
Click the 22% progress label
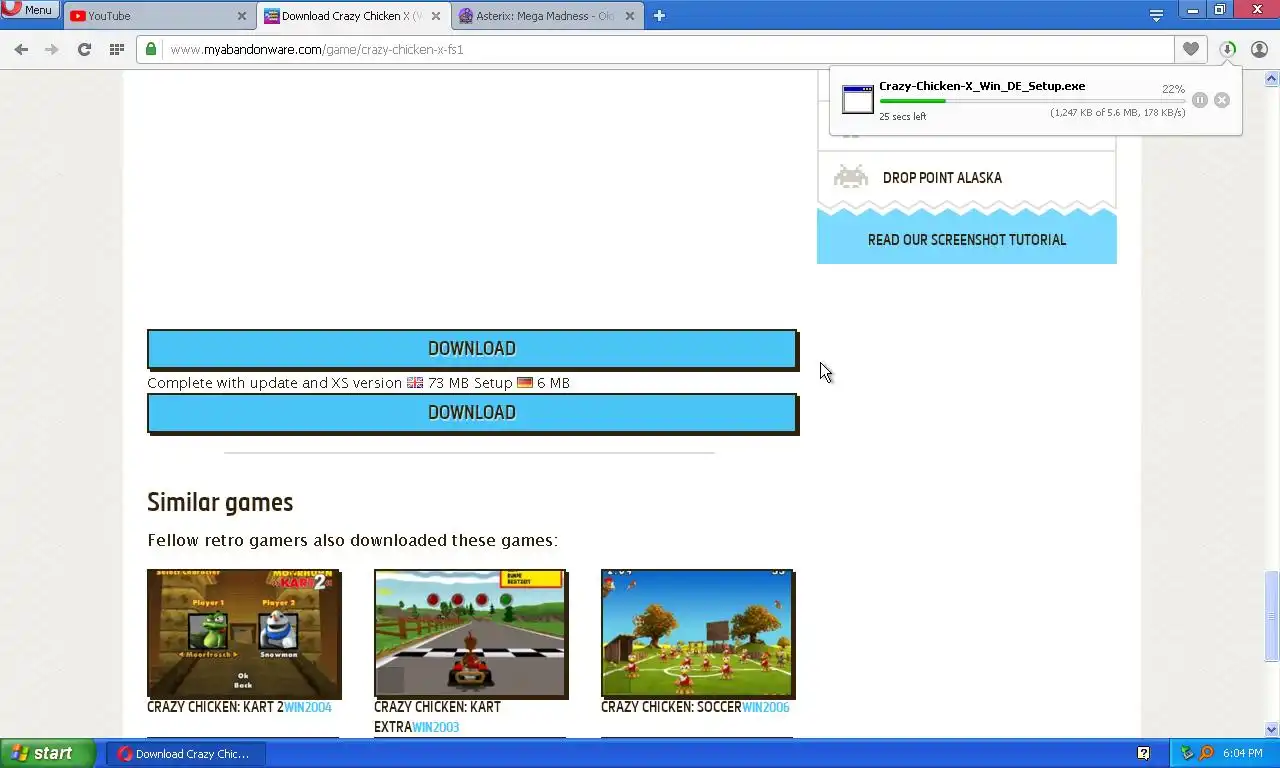1173,89
